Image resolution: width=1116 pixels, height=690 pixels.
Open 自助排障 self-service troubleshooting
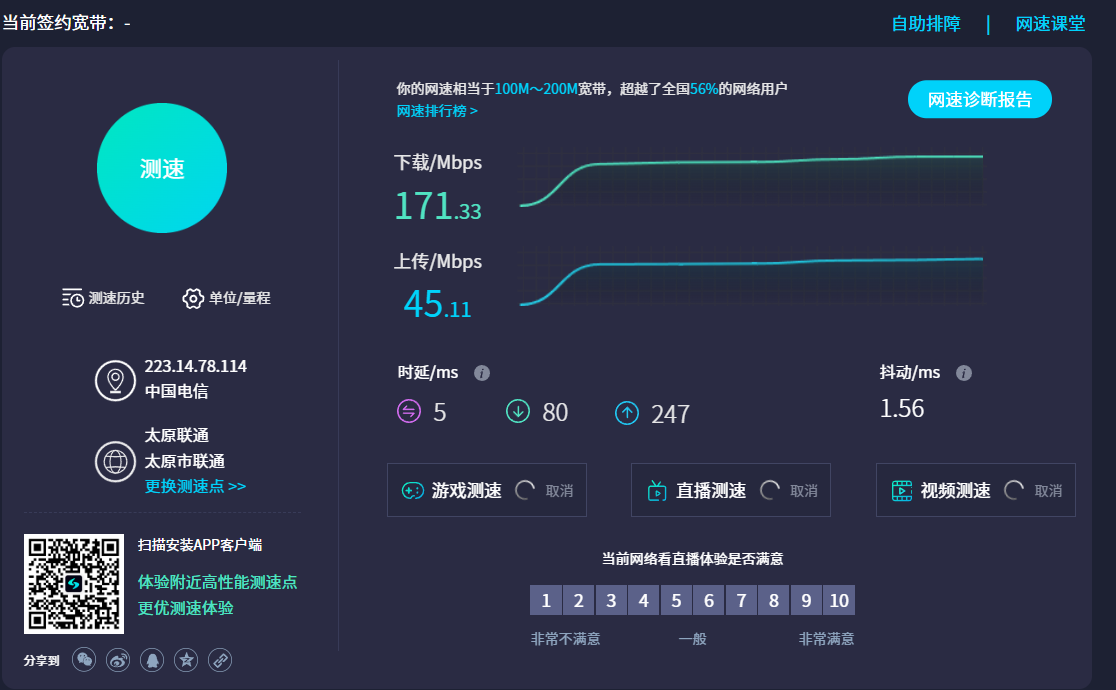coord(926,24)
